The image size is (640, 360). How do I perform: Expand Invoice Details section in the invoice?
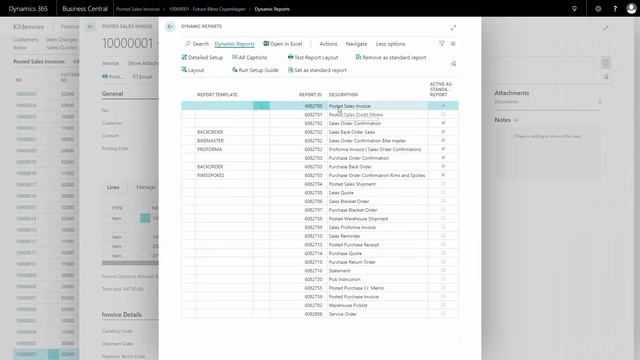click(122, 315)
